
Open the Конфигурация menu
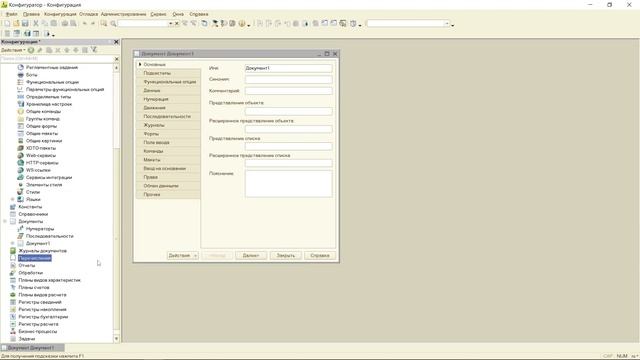click(60, 14)
